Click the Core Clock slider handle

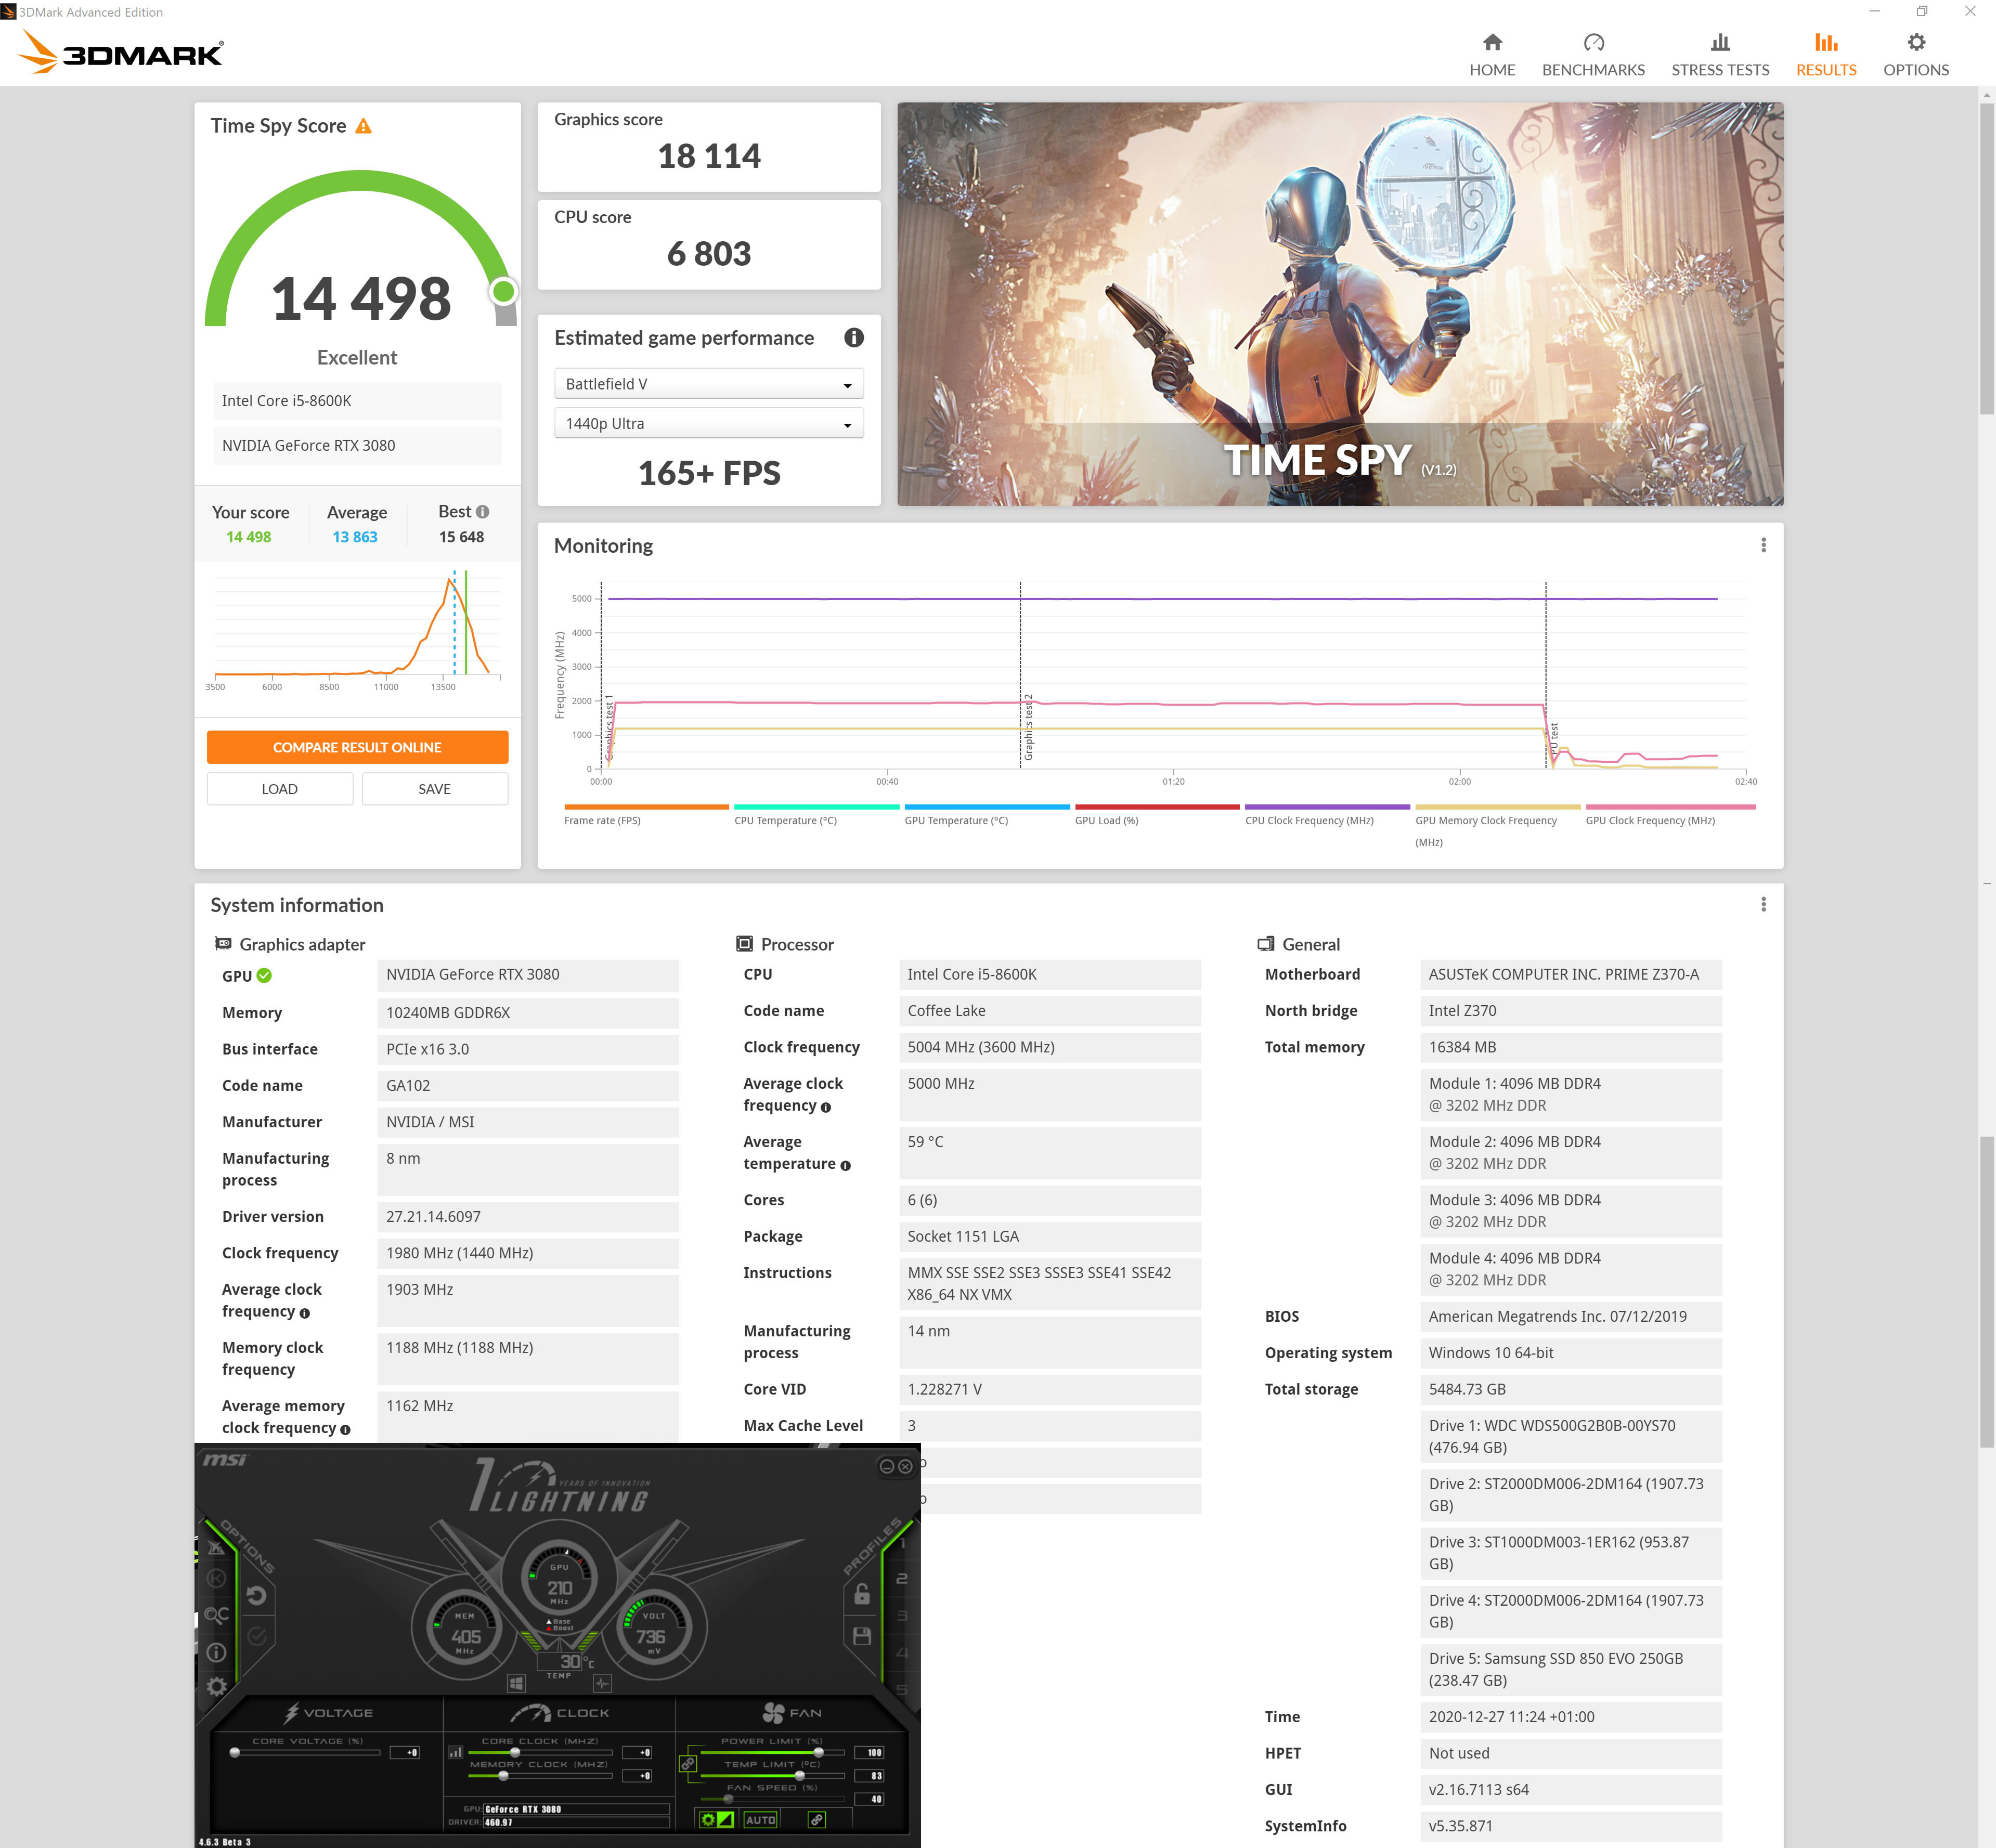[x=515, y=1753]
